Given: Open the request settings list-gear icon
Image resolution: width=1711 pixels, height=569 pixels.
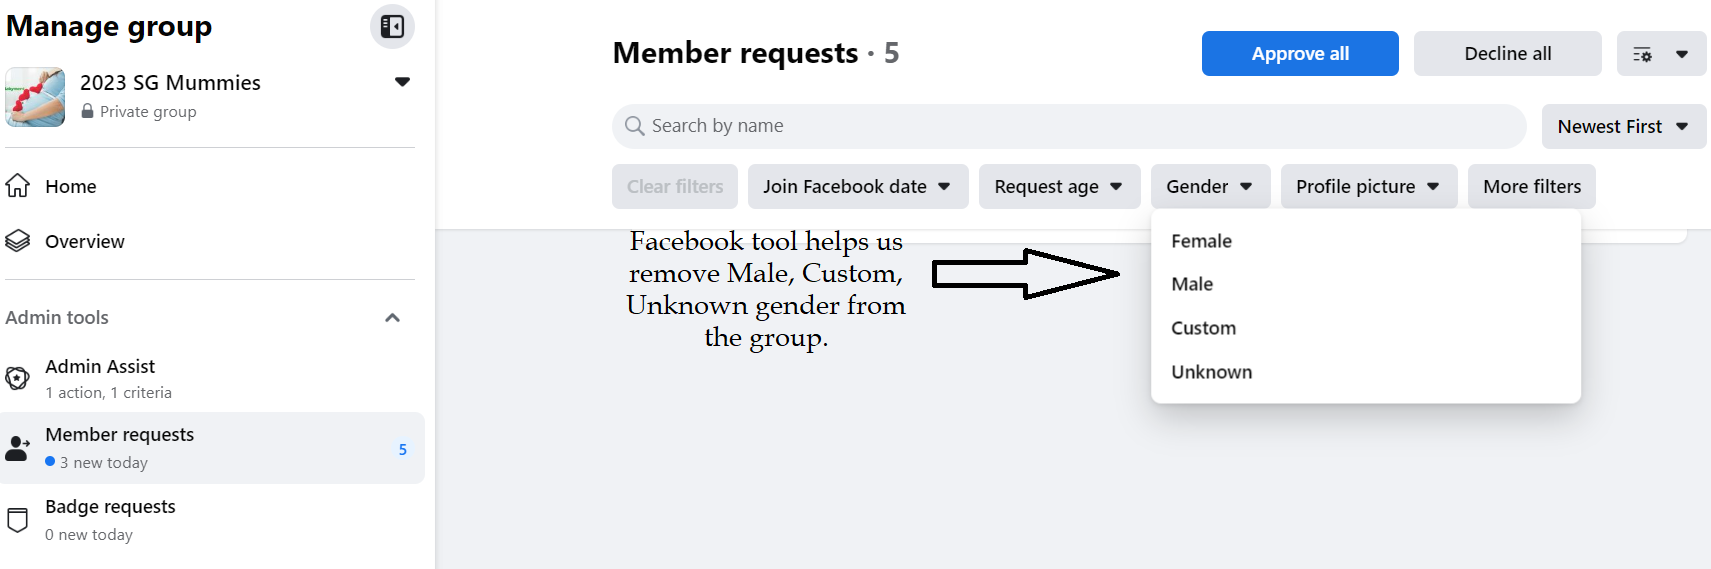Looking at the screenshot, I should point(1642,54).
